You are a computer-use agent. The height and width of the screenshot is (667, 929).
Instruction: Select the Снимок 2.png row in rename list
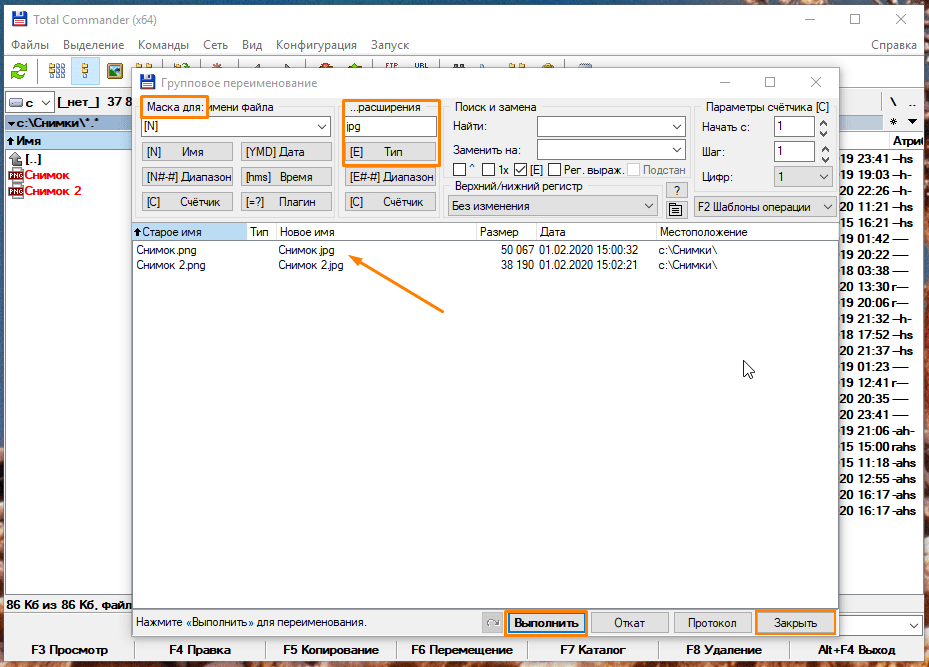point(485,265)
